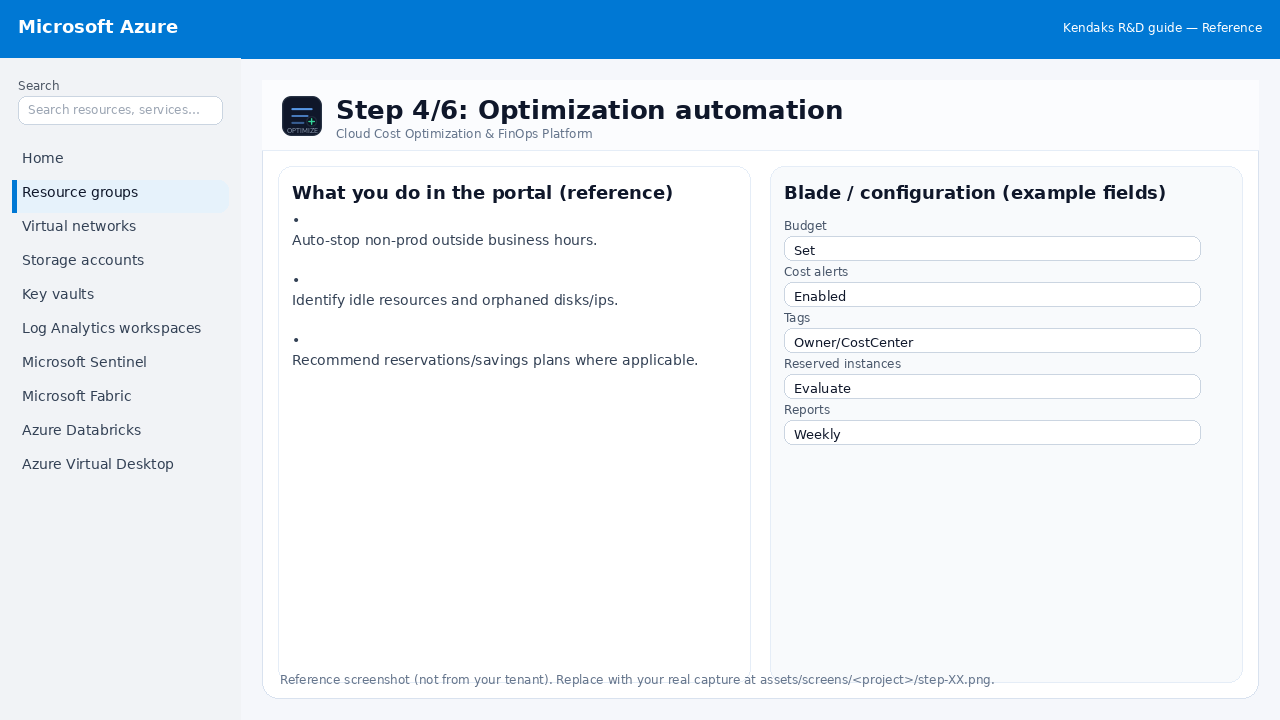Click the Budget field showing Set
1280x720 pixels.
tap(992, 249)
